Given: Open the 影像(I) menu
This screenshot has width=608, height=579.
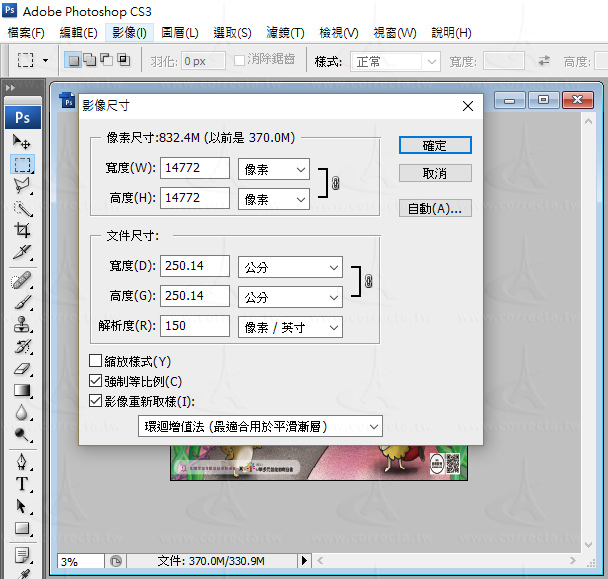Looking at the screenshot, I should coord(129,33).
